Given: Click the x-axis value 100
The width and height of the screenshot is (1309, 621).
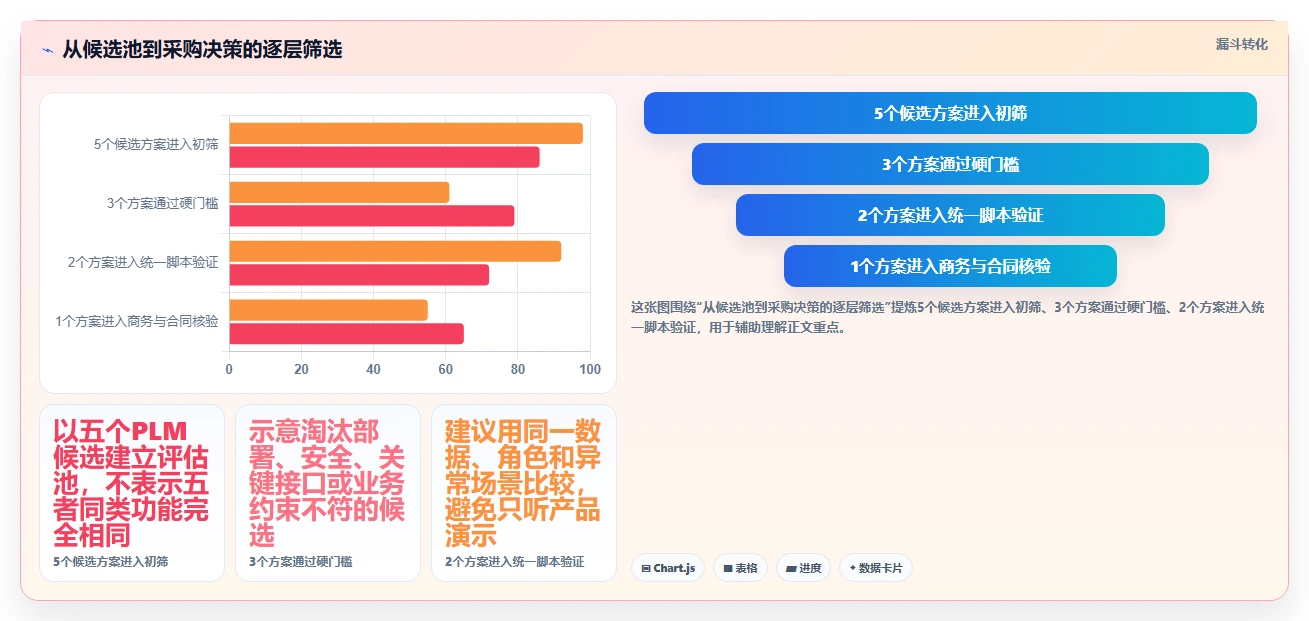Looking at the screenshot, I should [590, 369].
